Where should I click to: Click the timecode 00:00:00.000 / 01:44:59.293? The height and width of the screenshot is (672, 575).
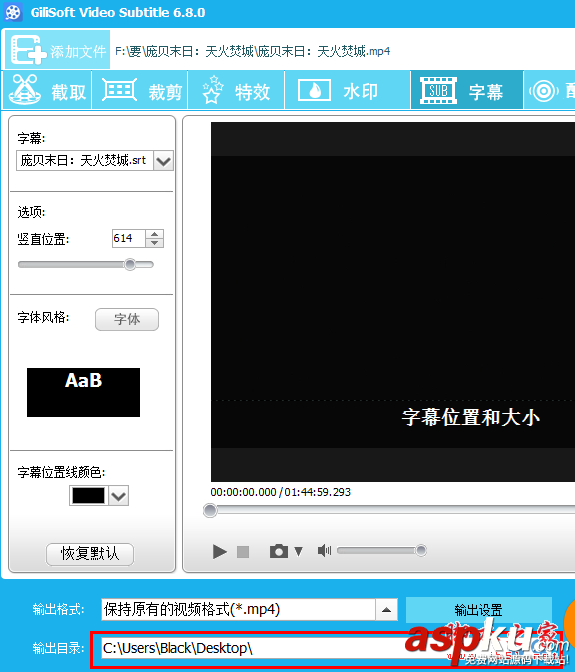[281, 492]
